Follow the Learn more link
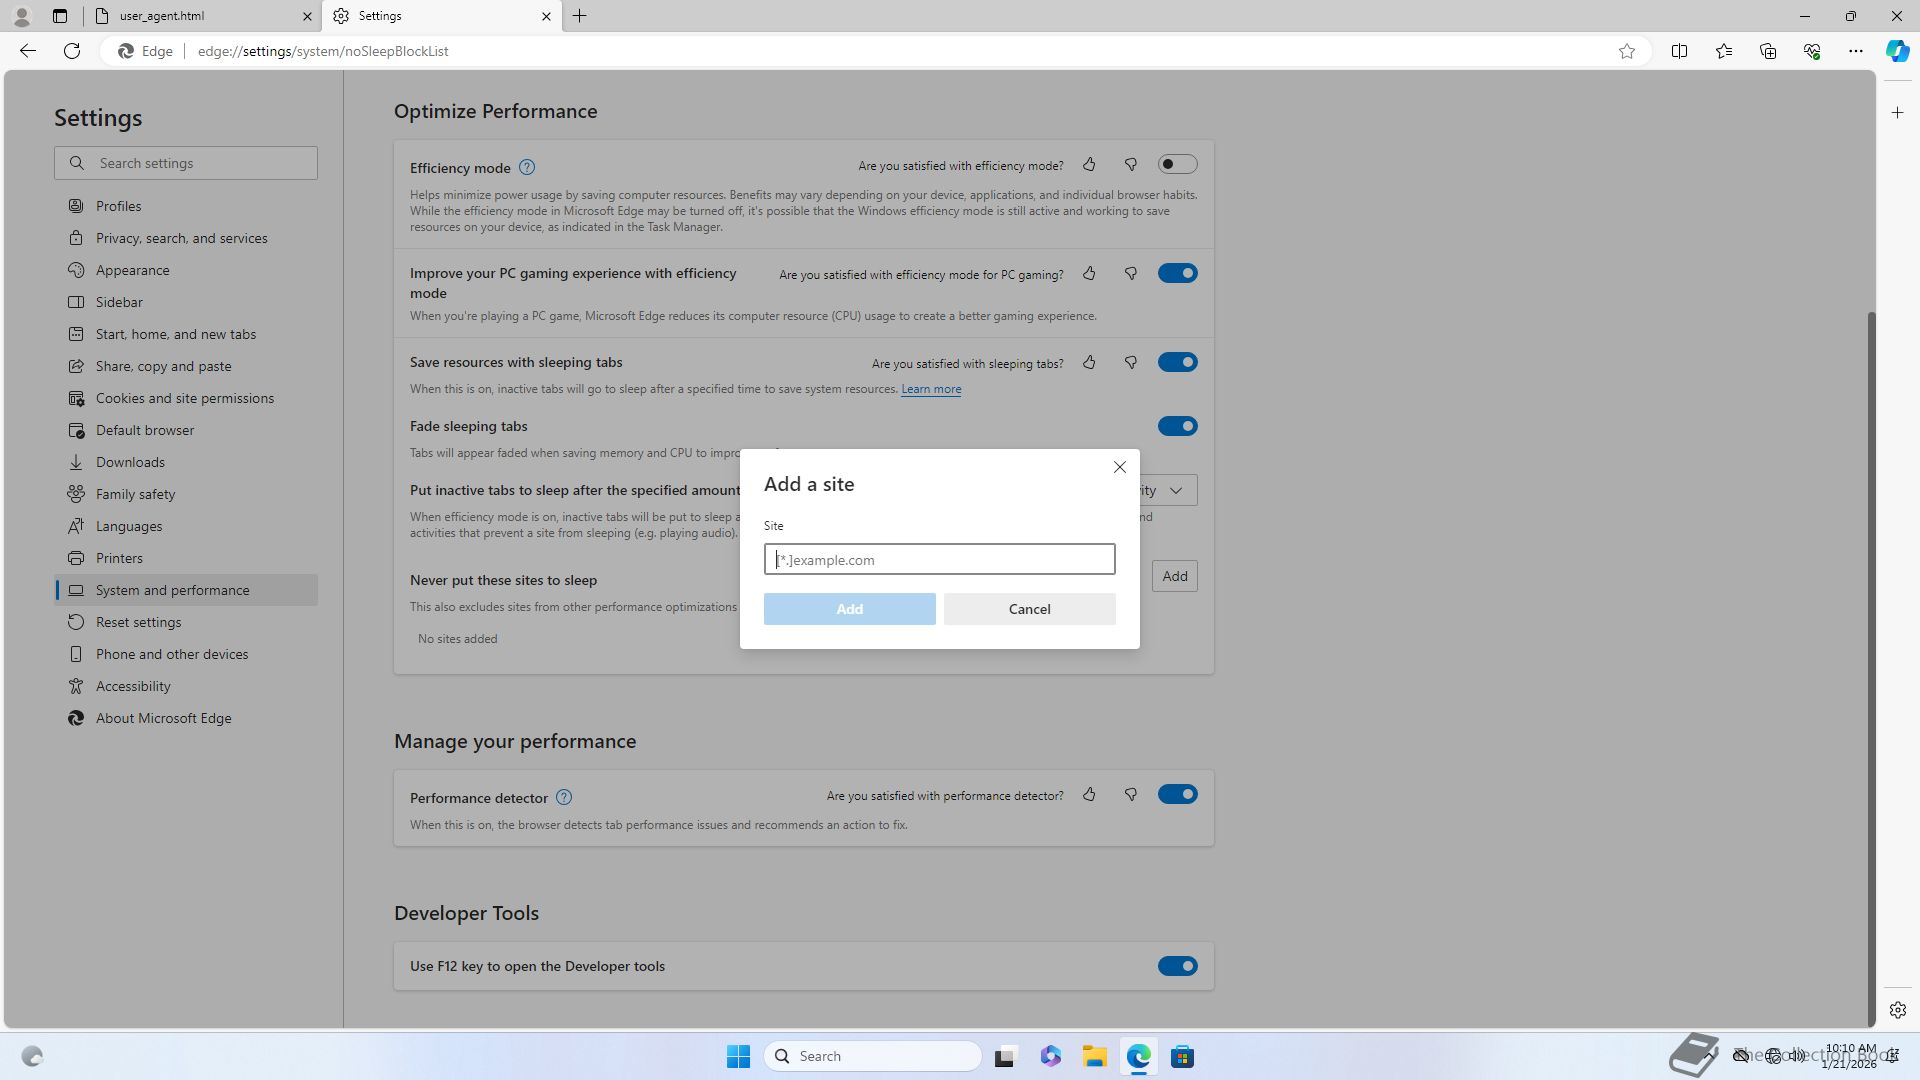Image resolution: width=1920 pixels, height=1080 pixels. coord(930,389)
